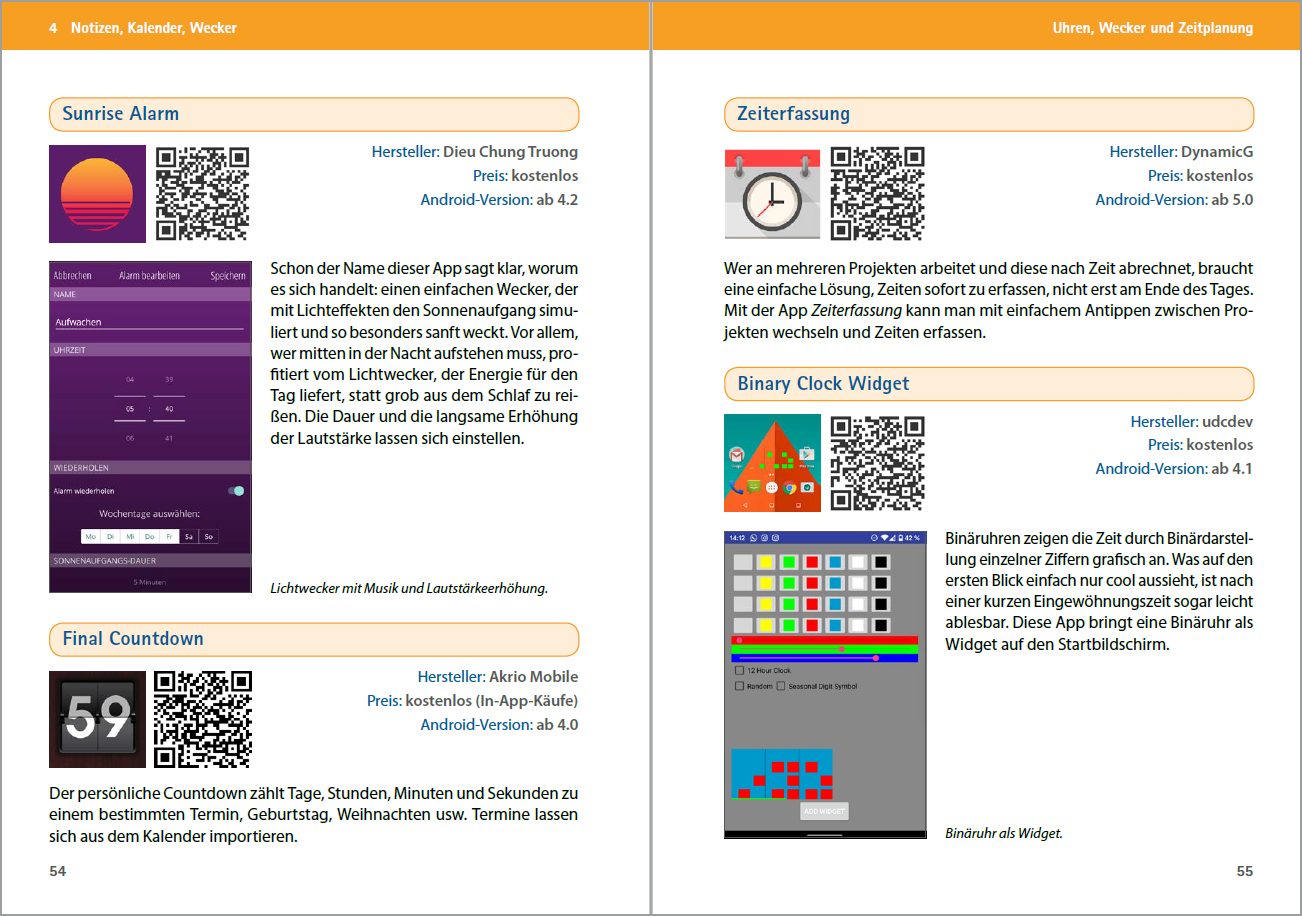Click the Wi-Fi icon in the Binary Clock screenshot status bar
This screenshot has height=916, width=1302.
(x=884, y=538)
